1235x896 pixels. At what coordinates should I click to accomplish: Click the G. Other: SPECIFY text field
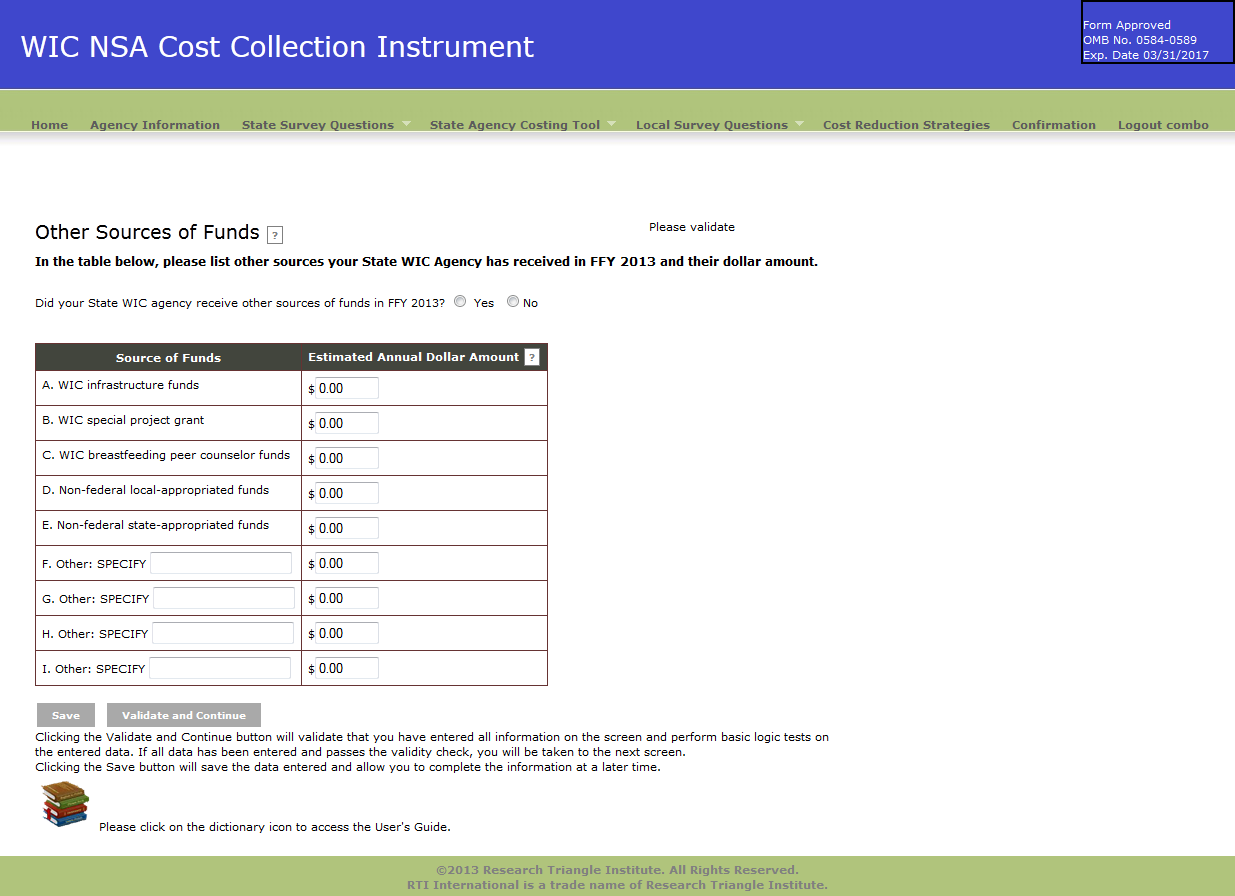tap(224, 598)
